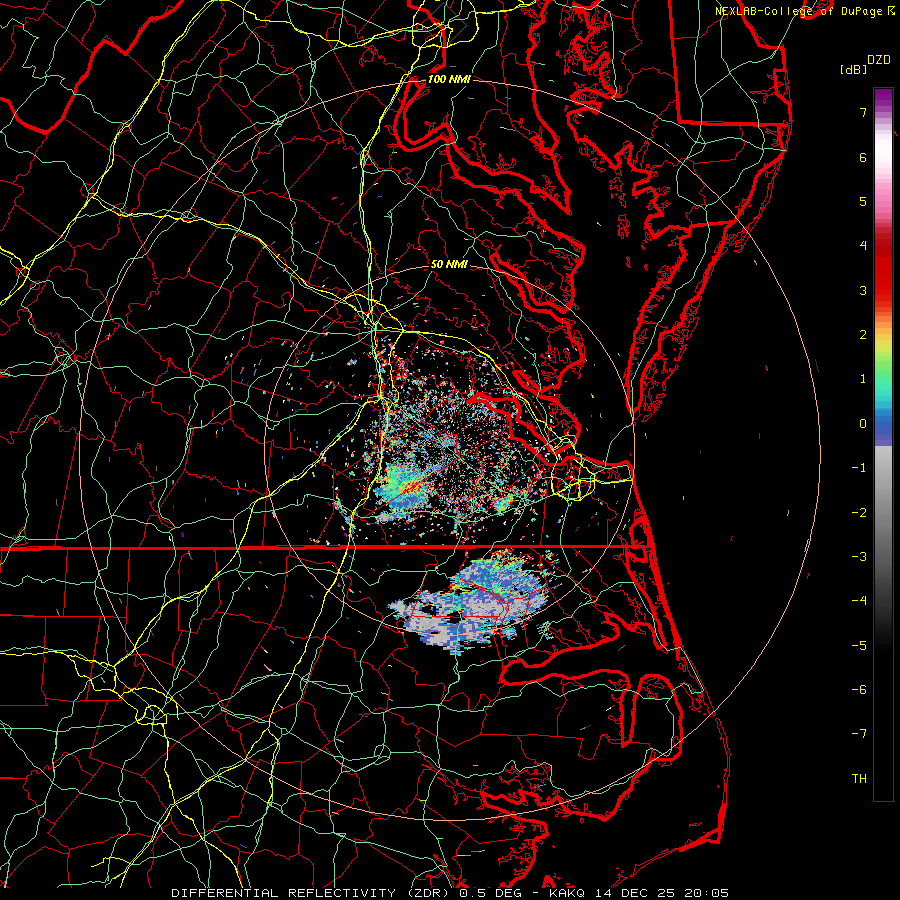This screenshot has width=900, height=900.
Task: Click the -6 dB scale label
Action: point(859,690)
